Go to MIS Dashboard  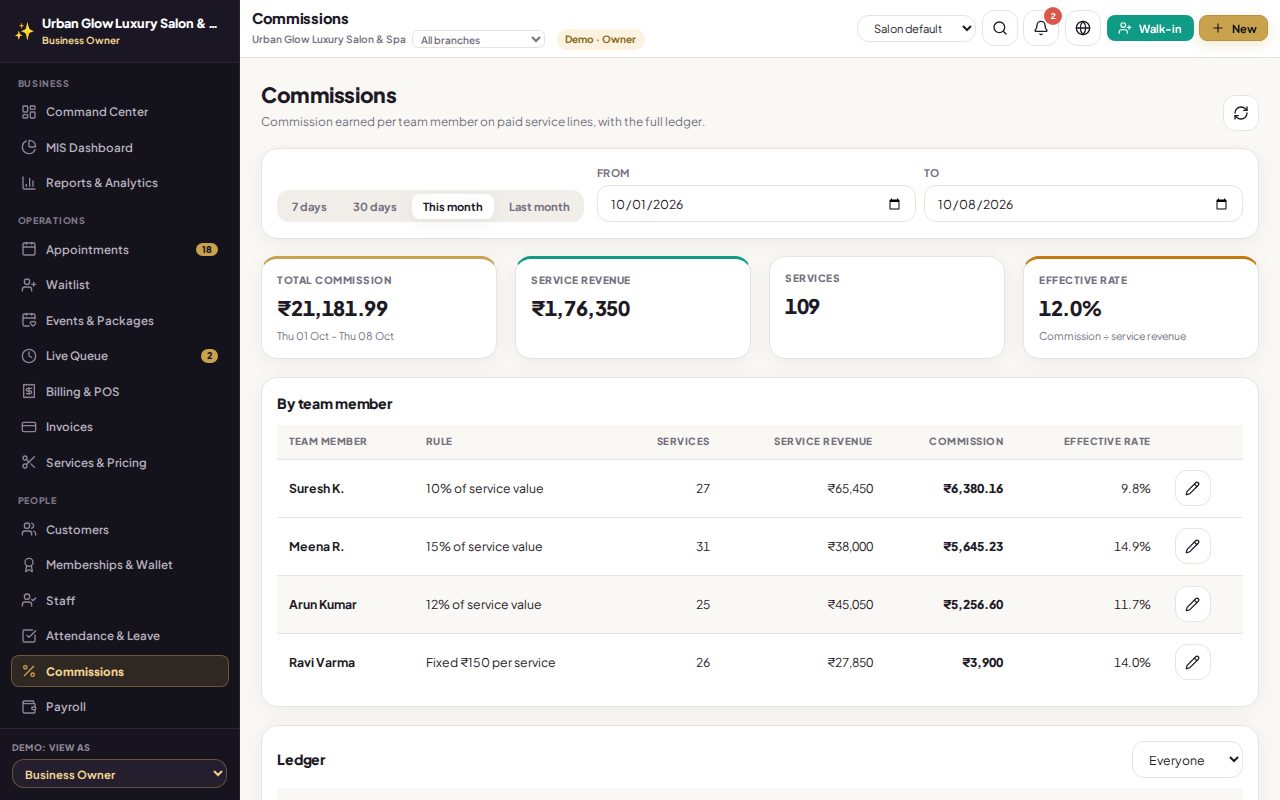(120, 147)
